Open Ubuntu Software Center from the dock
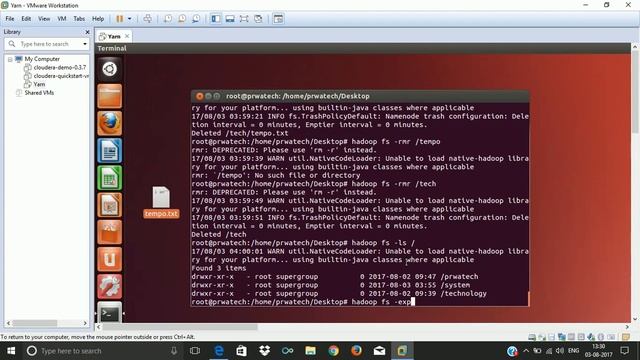Screen dimensions: 640x360 coord(109,232)
